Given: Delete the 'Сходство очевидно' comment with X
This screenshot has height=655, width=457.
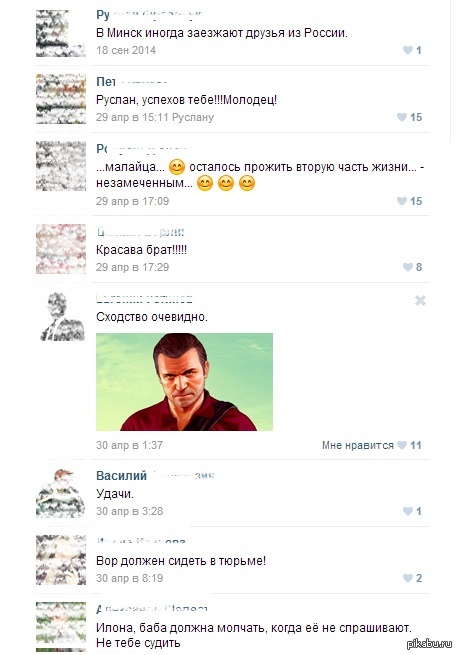Looking at the screenshot, I should pyautogui.click(x=420, y=300).
